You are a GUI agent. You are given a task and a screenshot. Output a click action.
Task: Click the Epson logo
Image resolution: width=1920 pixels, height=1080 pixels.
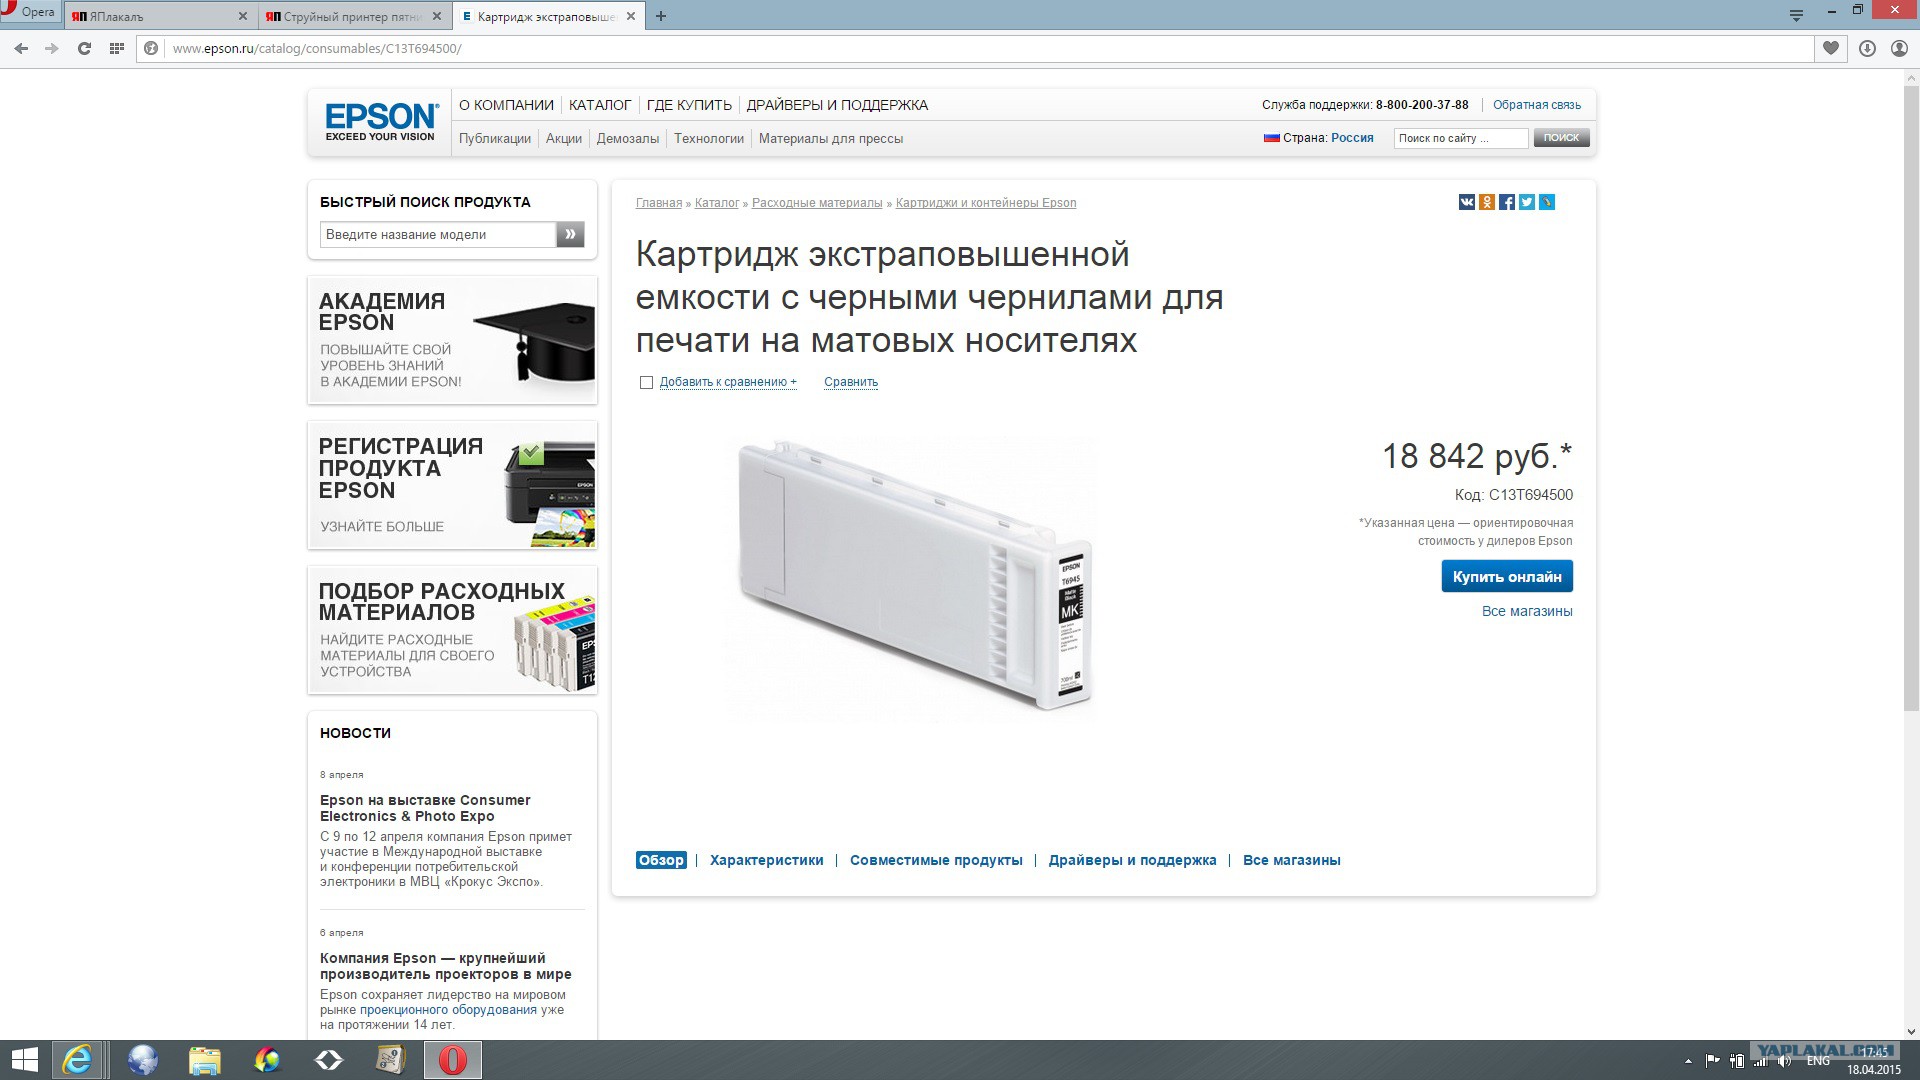click(x=381, y=121)
